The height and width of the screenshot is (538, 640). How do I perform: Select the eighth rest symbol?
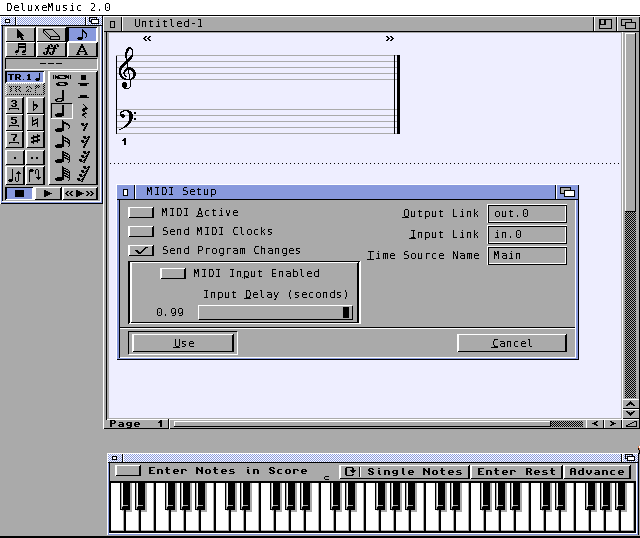[84, 127]
